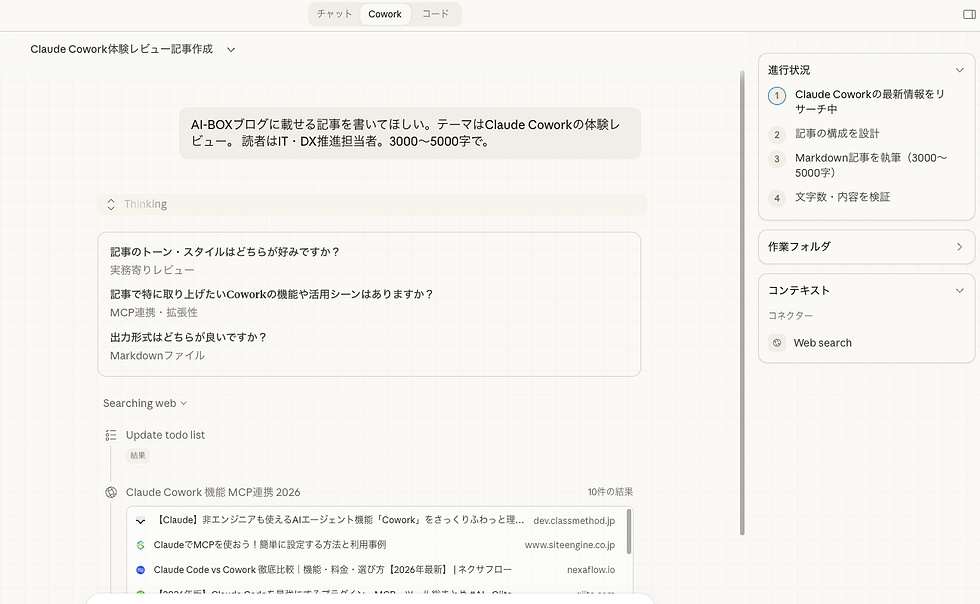
Task: Click the Claude Cowork 機能 MCP連携 2026 query text
Action: coord(212,492)
